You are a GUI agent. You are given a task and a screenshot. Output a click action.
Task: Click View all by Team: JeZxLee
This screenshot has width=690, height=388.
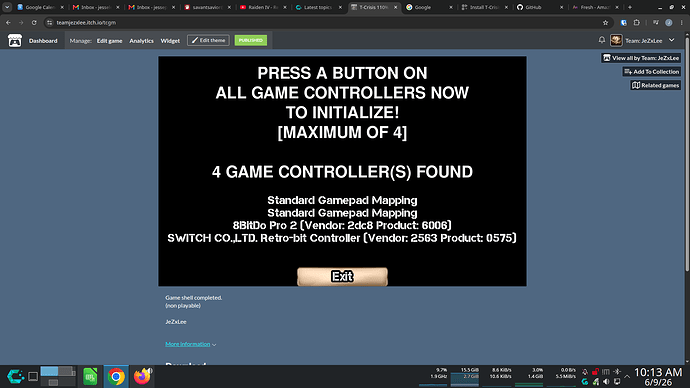(641, 58)
